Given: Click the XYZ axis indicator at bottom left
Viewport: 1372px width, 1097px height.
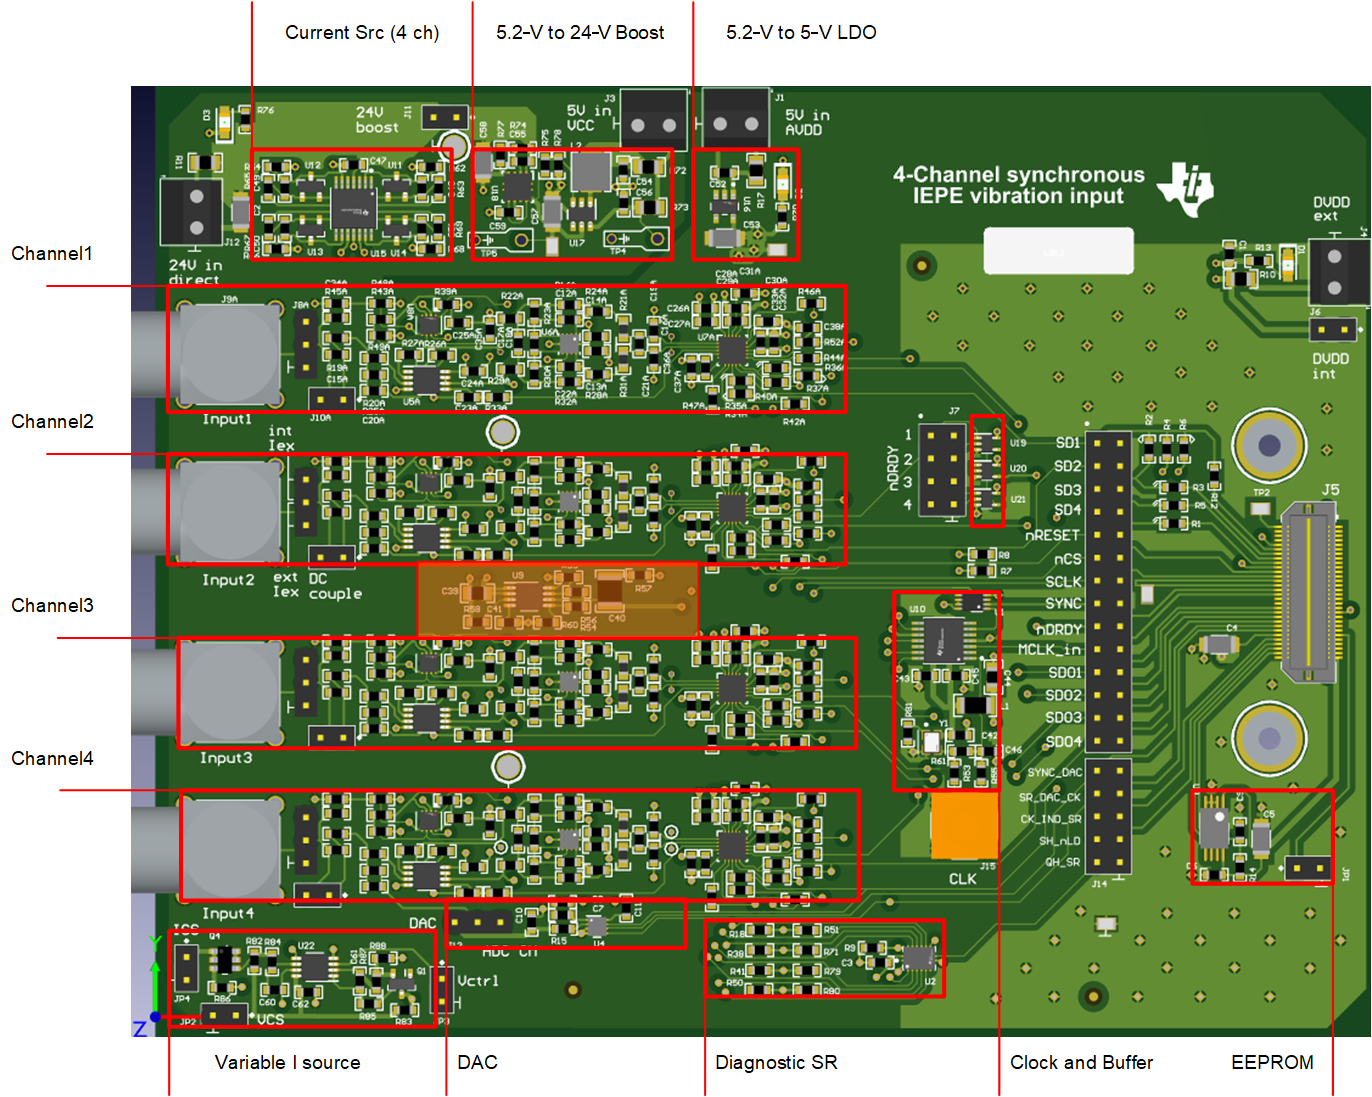Looking at the screenshot, I should (x=150, y=990).
